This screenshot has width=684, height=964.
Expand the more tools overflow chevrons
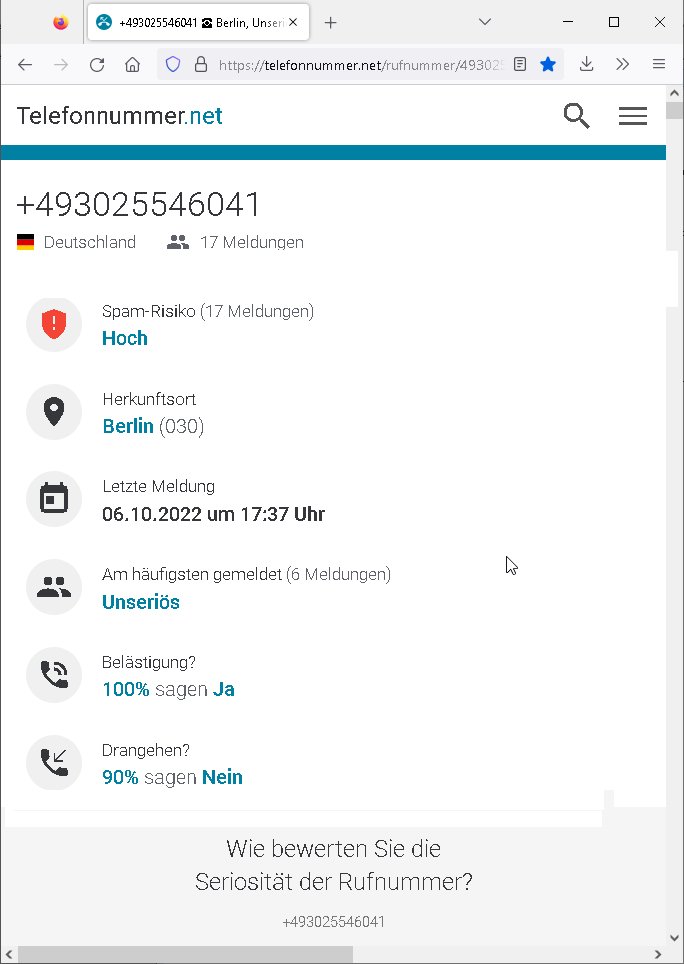point(623,65)
